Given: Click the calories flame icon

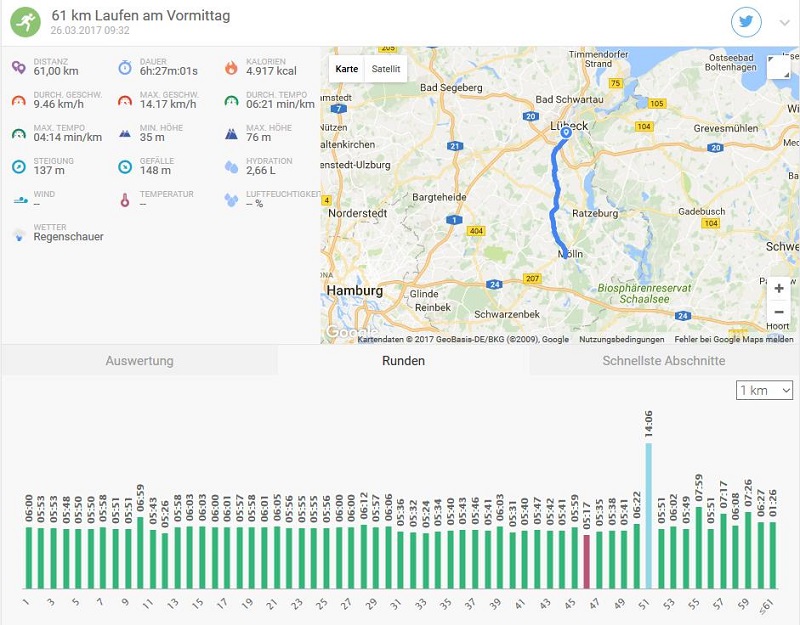Looking at the screenshot, I should 231,68.
